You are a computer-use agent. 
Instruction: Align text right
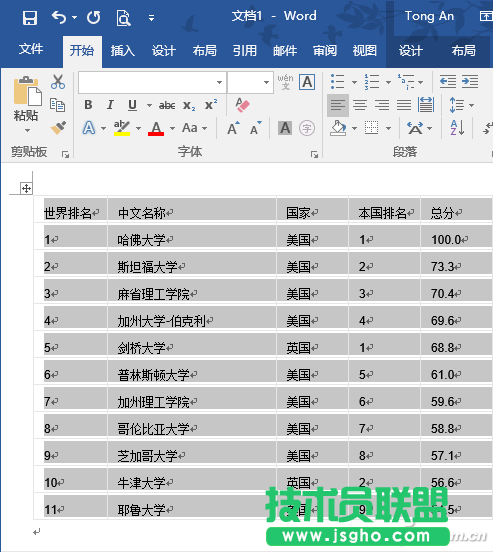coord(382,105)
